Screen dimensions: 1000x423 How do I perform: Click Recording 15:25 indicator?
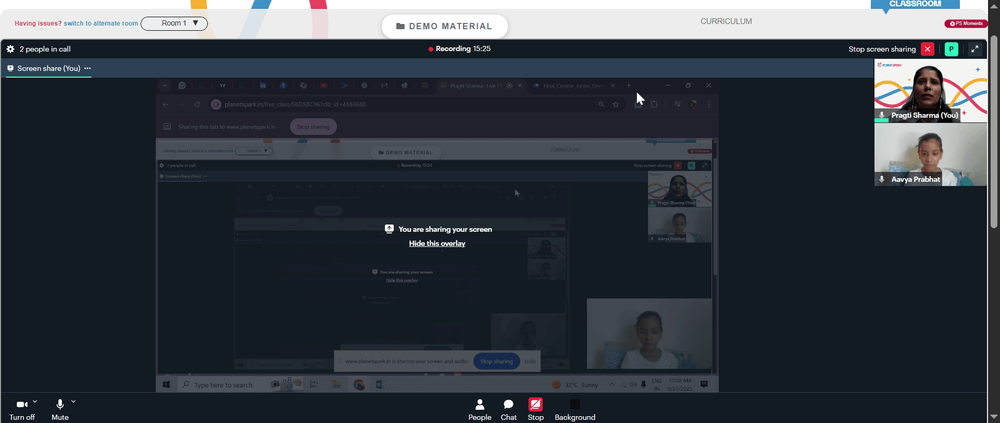pos(459,48)
